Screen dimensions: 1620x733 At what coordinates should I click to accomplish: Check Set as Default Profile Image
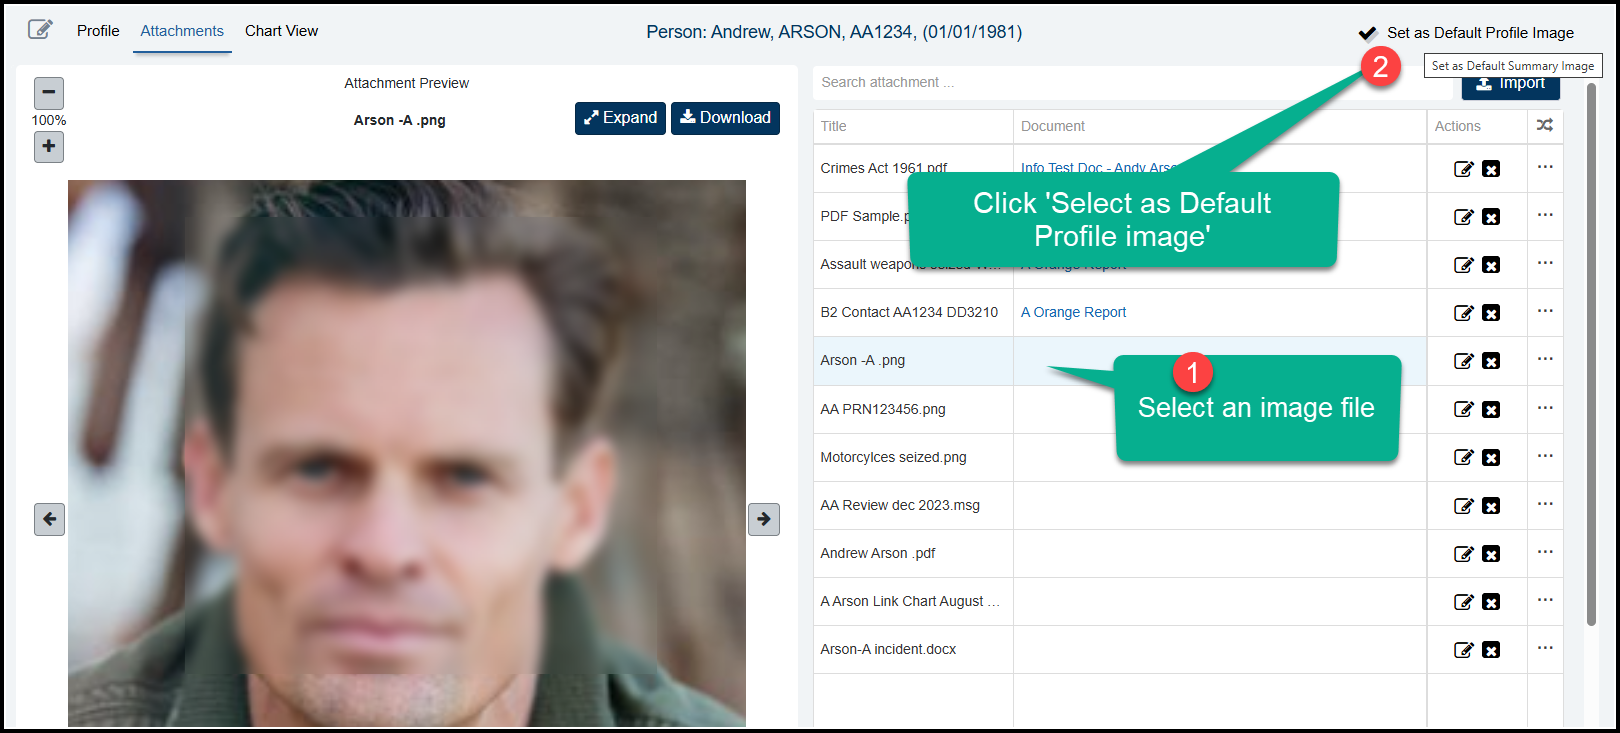pos(1368,33)
